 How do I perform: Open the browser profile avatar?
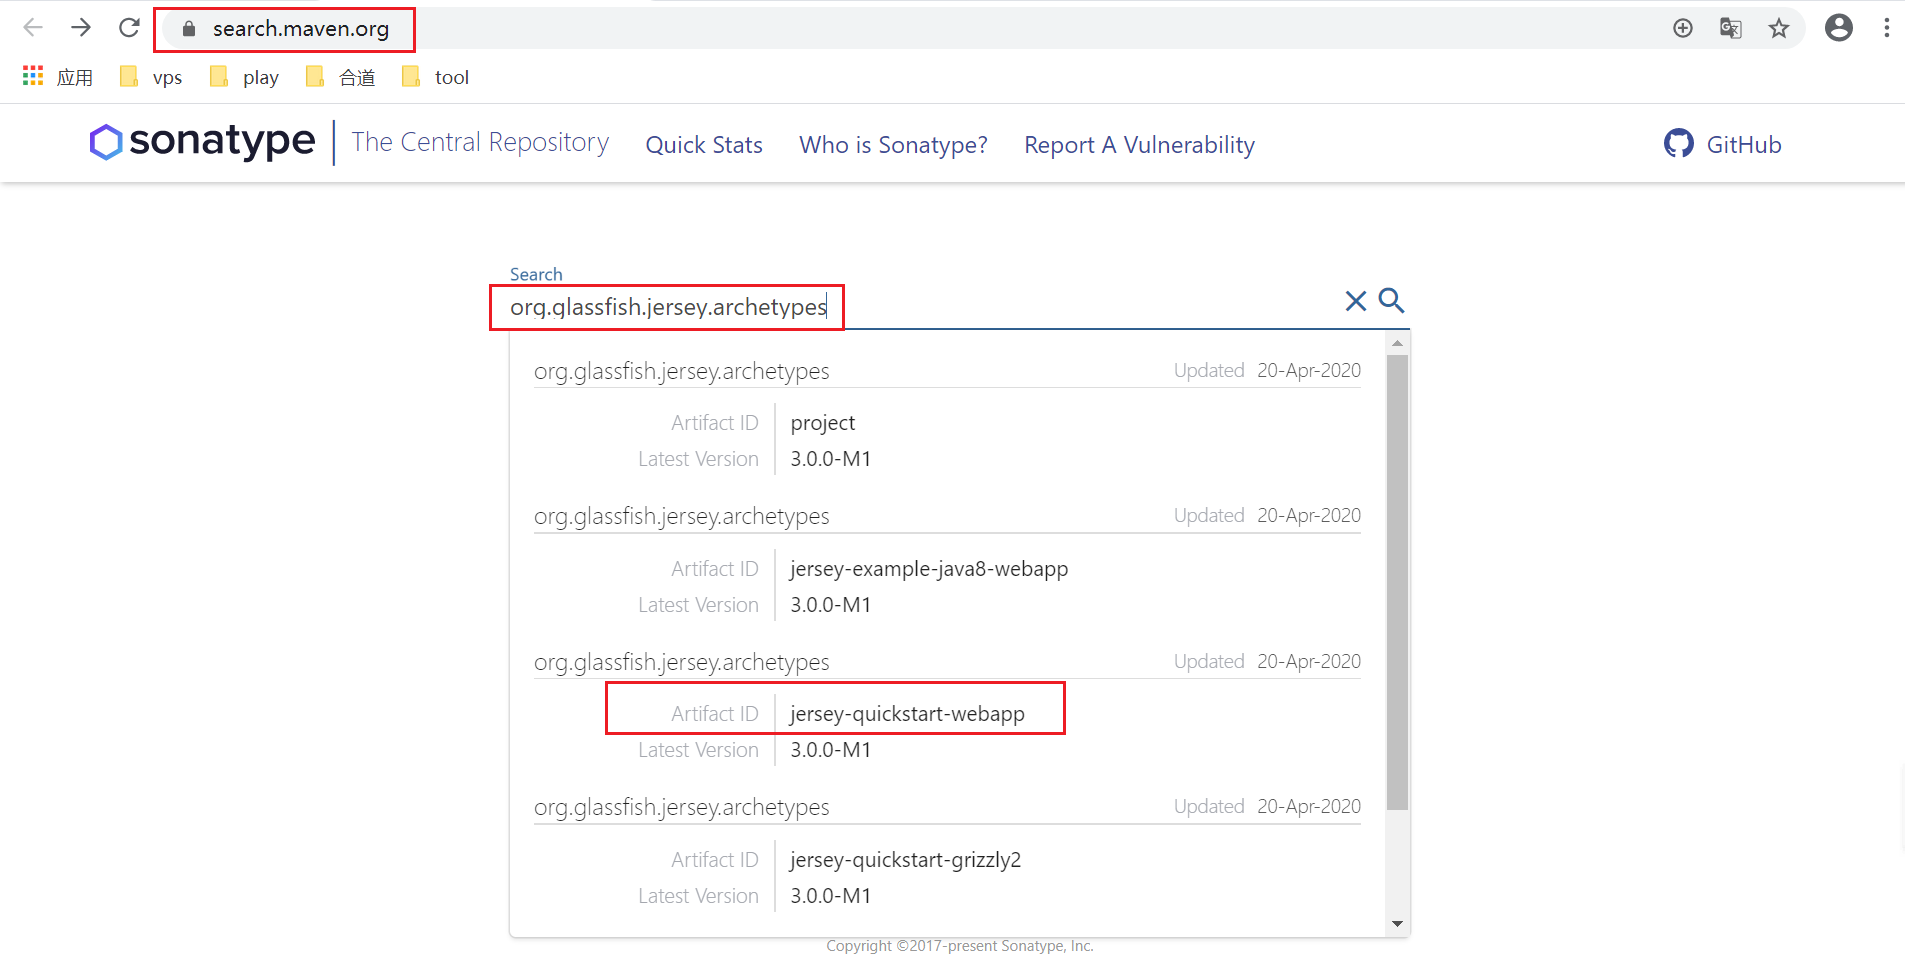coord(1838,28)
